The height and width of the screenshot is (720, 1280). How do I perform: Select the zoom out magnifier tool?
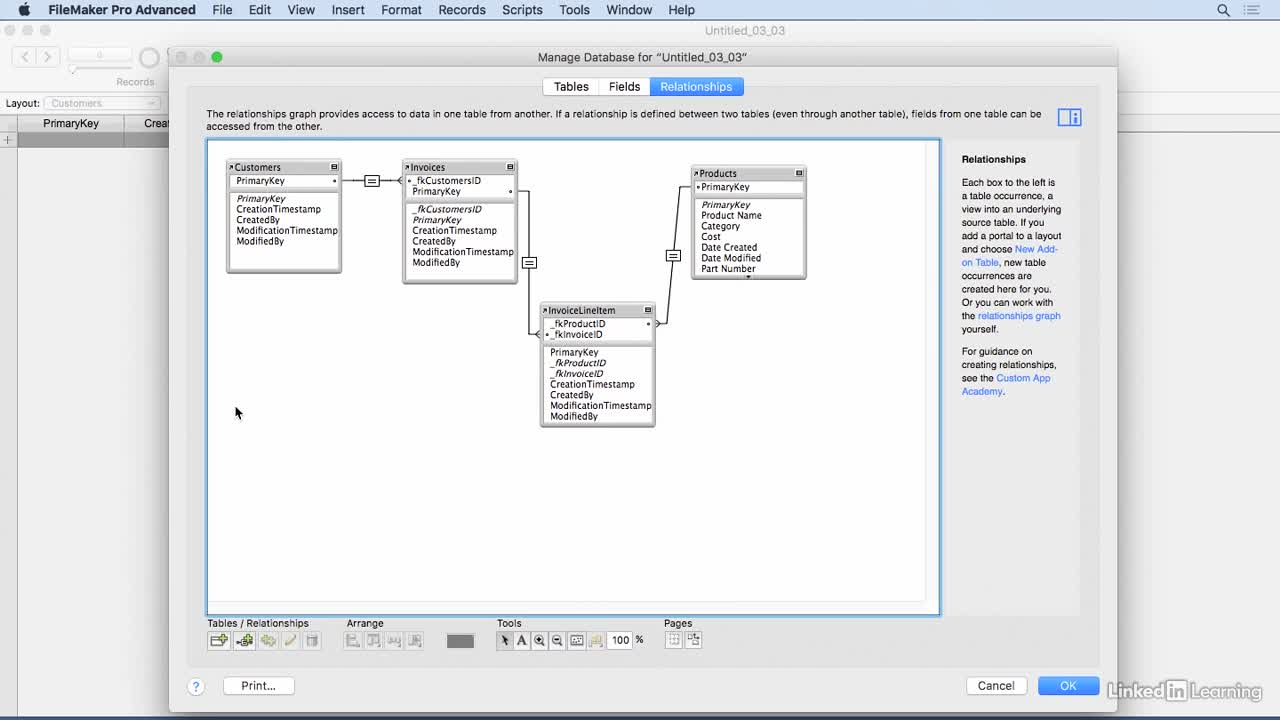tap(557, 640)
